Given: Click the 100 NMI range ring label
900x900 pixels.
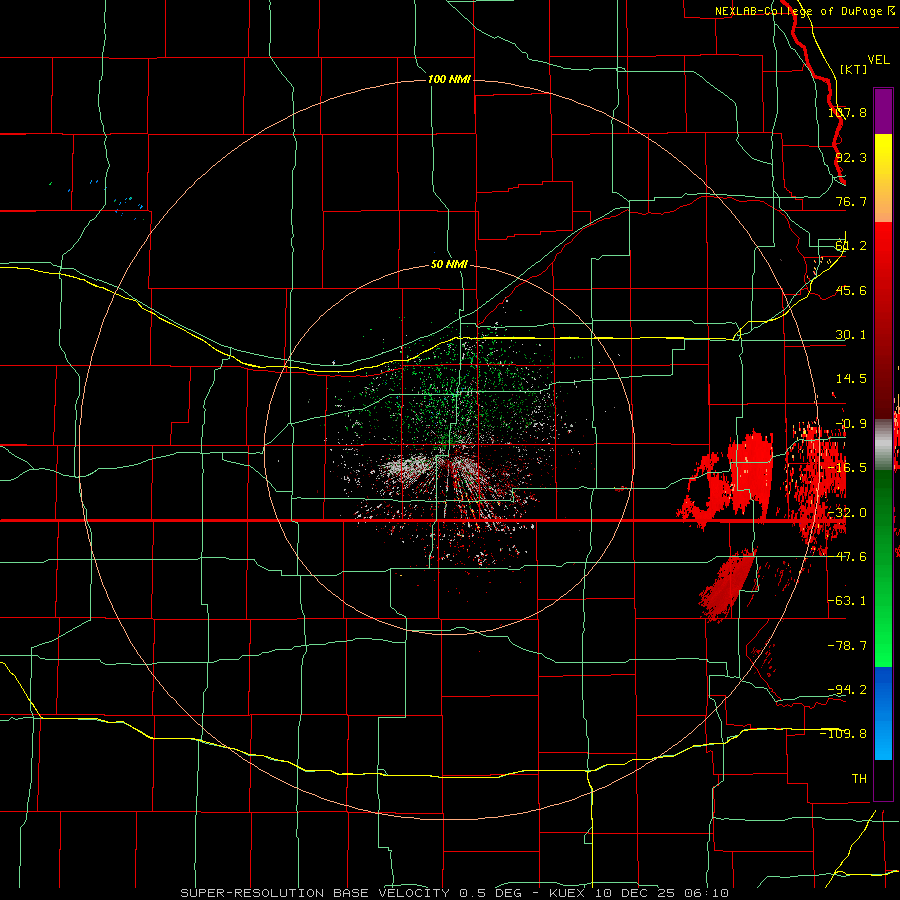Looking at the screenshot, I should coord(449,79).
